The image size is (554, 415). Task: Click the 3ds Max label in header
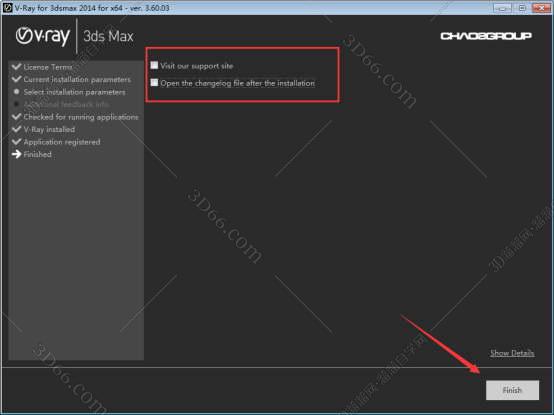click(108, 36)
